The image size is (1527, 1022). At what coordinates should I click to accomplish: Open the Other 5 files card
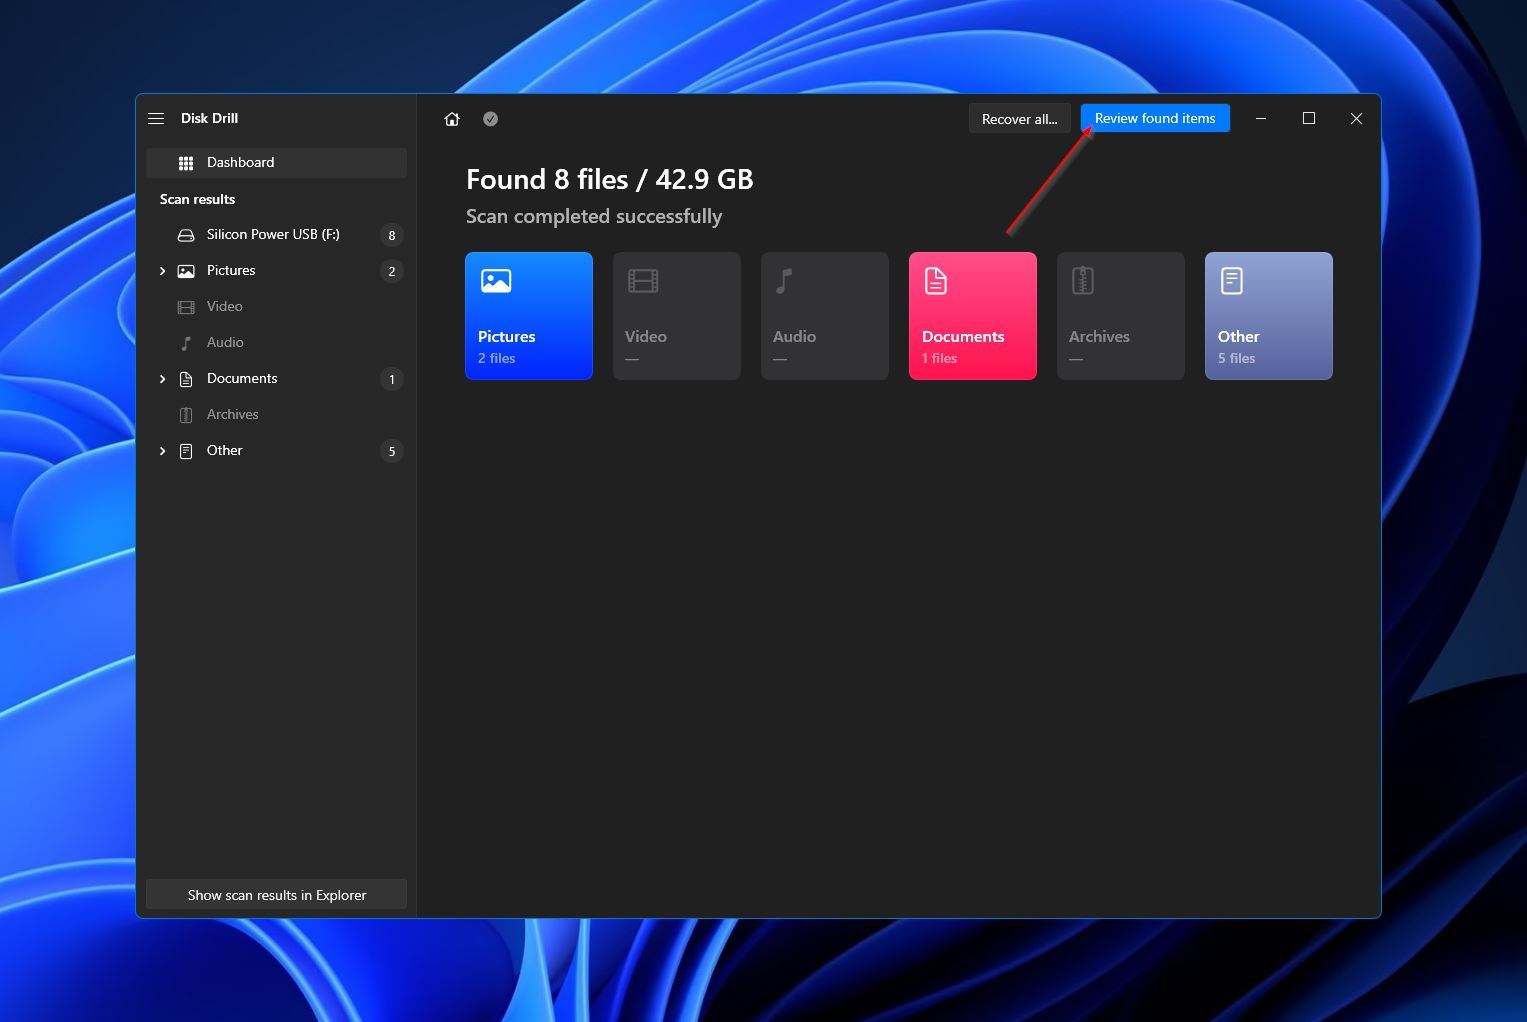tap(1269, 316)
